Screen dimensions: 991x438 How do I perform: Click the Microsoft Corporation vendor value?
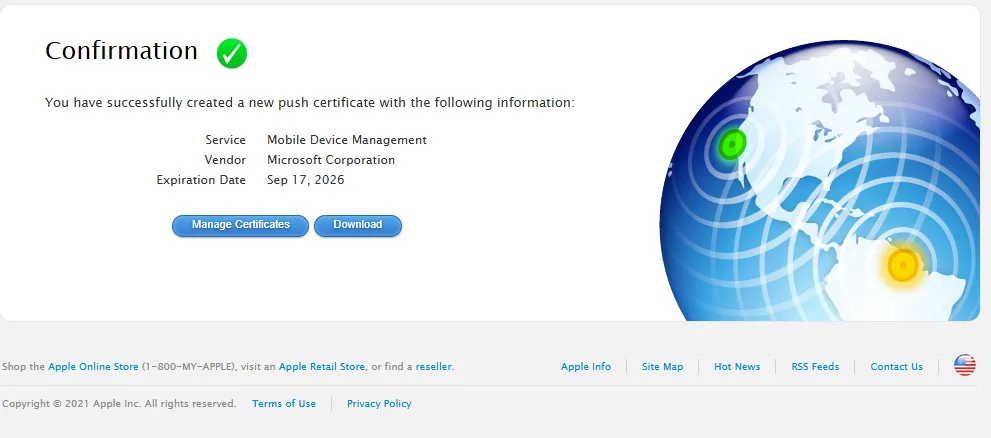pyautogui.click(x=331, y=160)
